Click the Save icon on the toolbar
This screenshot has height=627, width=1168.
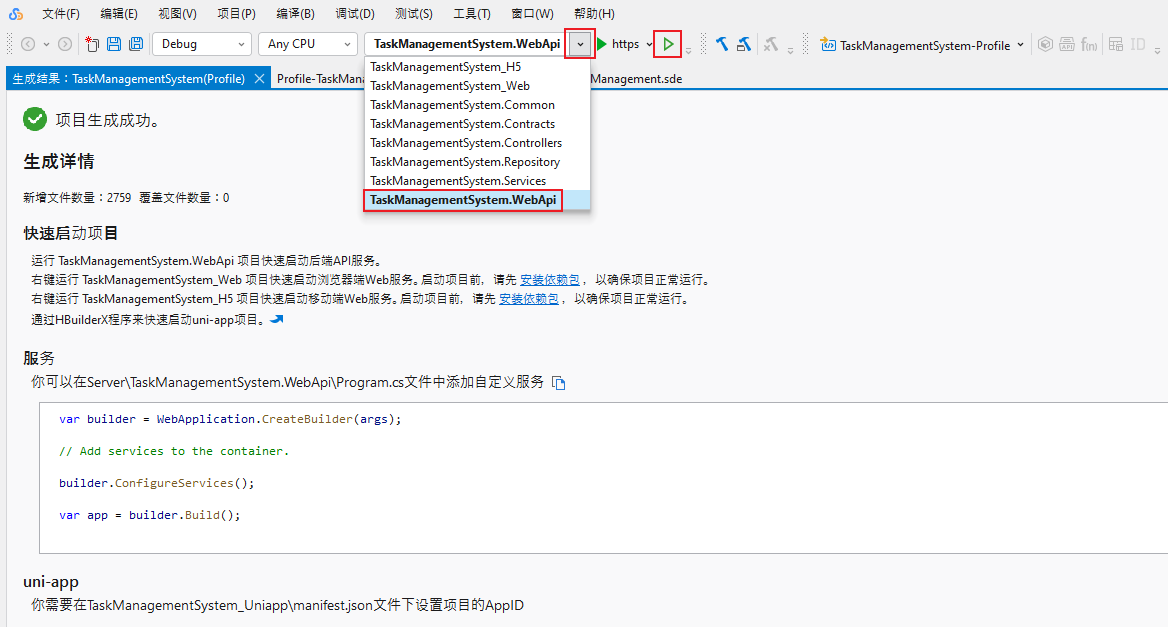tap(113, 44)
